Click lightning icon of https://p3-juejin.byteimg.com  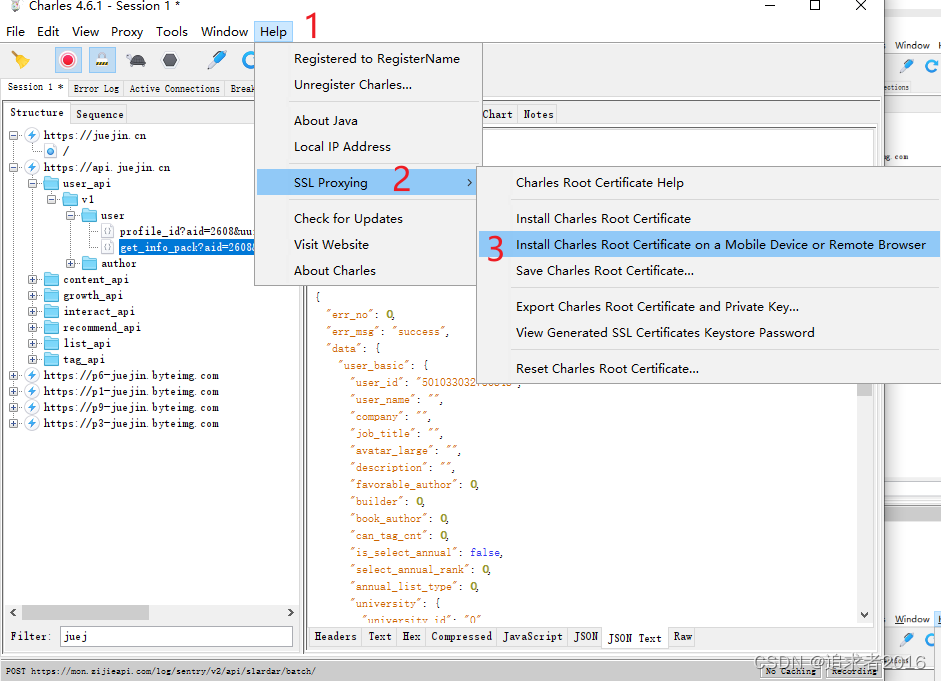tap(32, 424)
